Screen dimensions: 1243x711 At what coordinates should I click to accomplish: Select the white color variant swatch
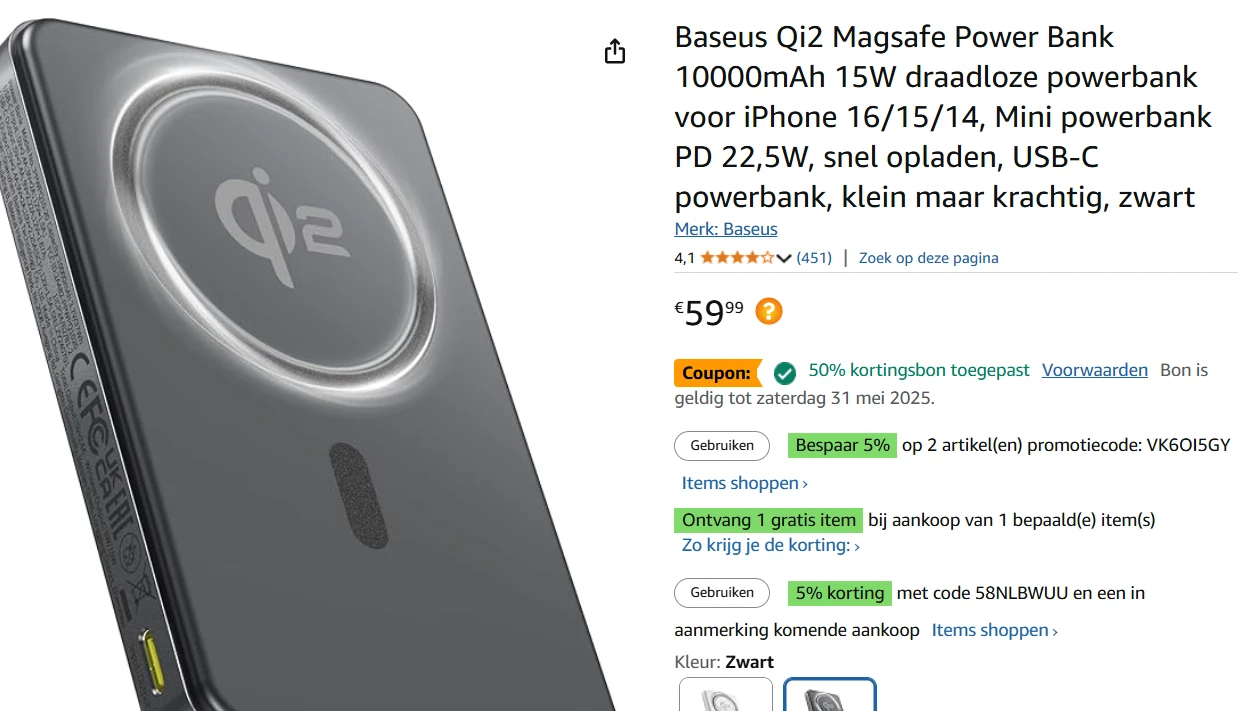(x=726, y=694)
